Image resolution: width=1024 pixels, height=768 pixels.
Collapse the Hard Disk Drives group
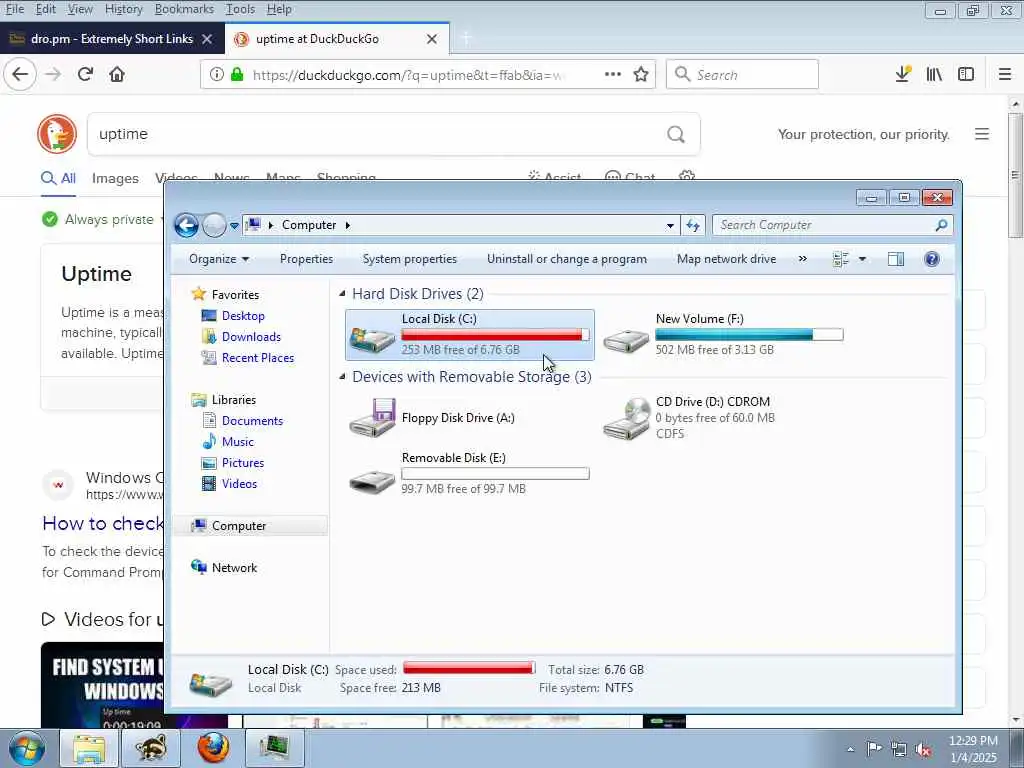click(342, 294)
